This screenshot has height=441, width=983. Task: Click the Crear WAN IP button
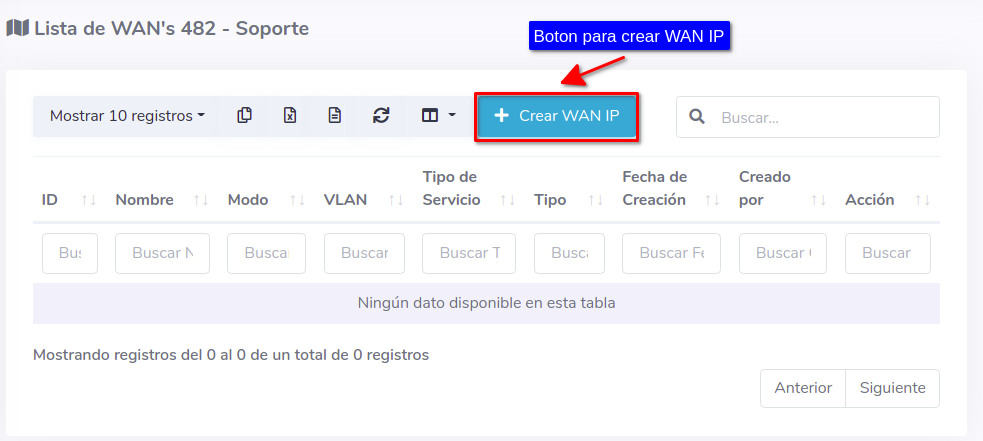[x=556, y=116]
